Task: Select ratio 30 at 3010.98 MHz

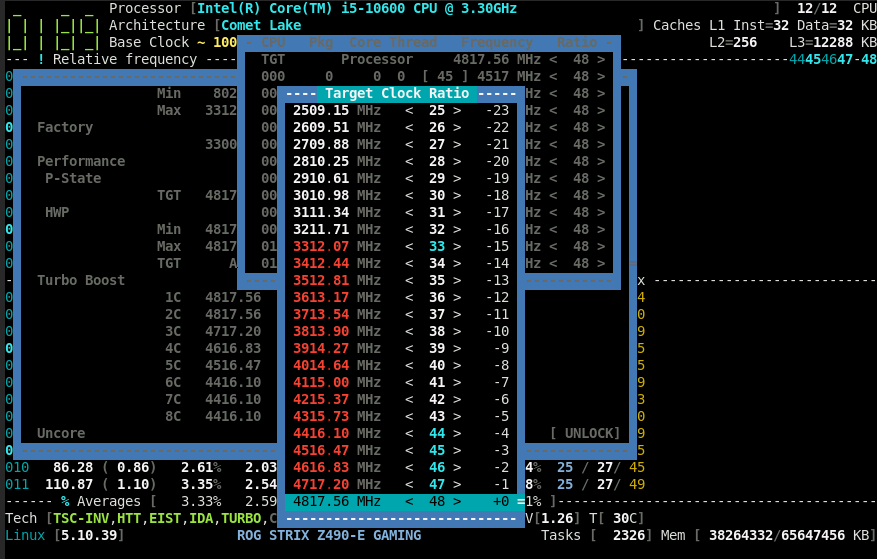Action: (401, 195)
